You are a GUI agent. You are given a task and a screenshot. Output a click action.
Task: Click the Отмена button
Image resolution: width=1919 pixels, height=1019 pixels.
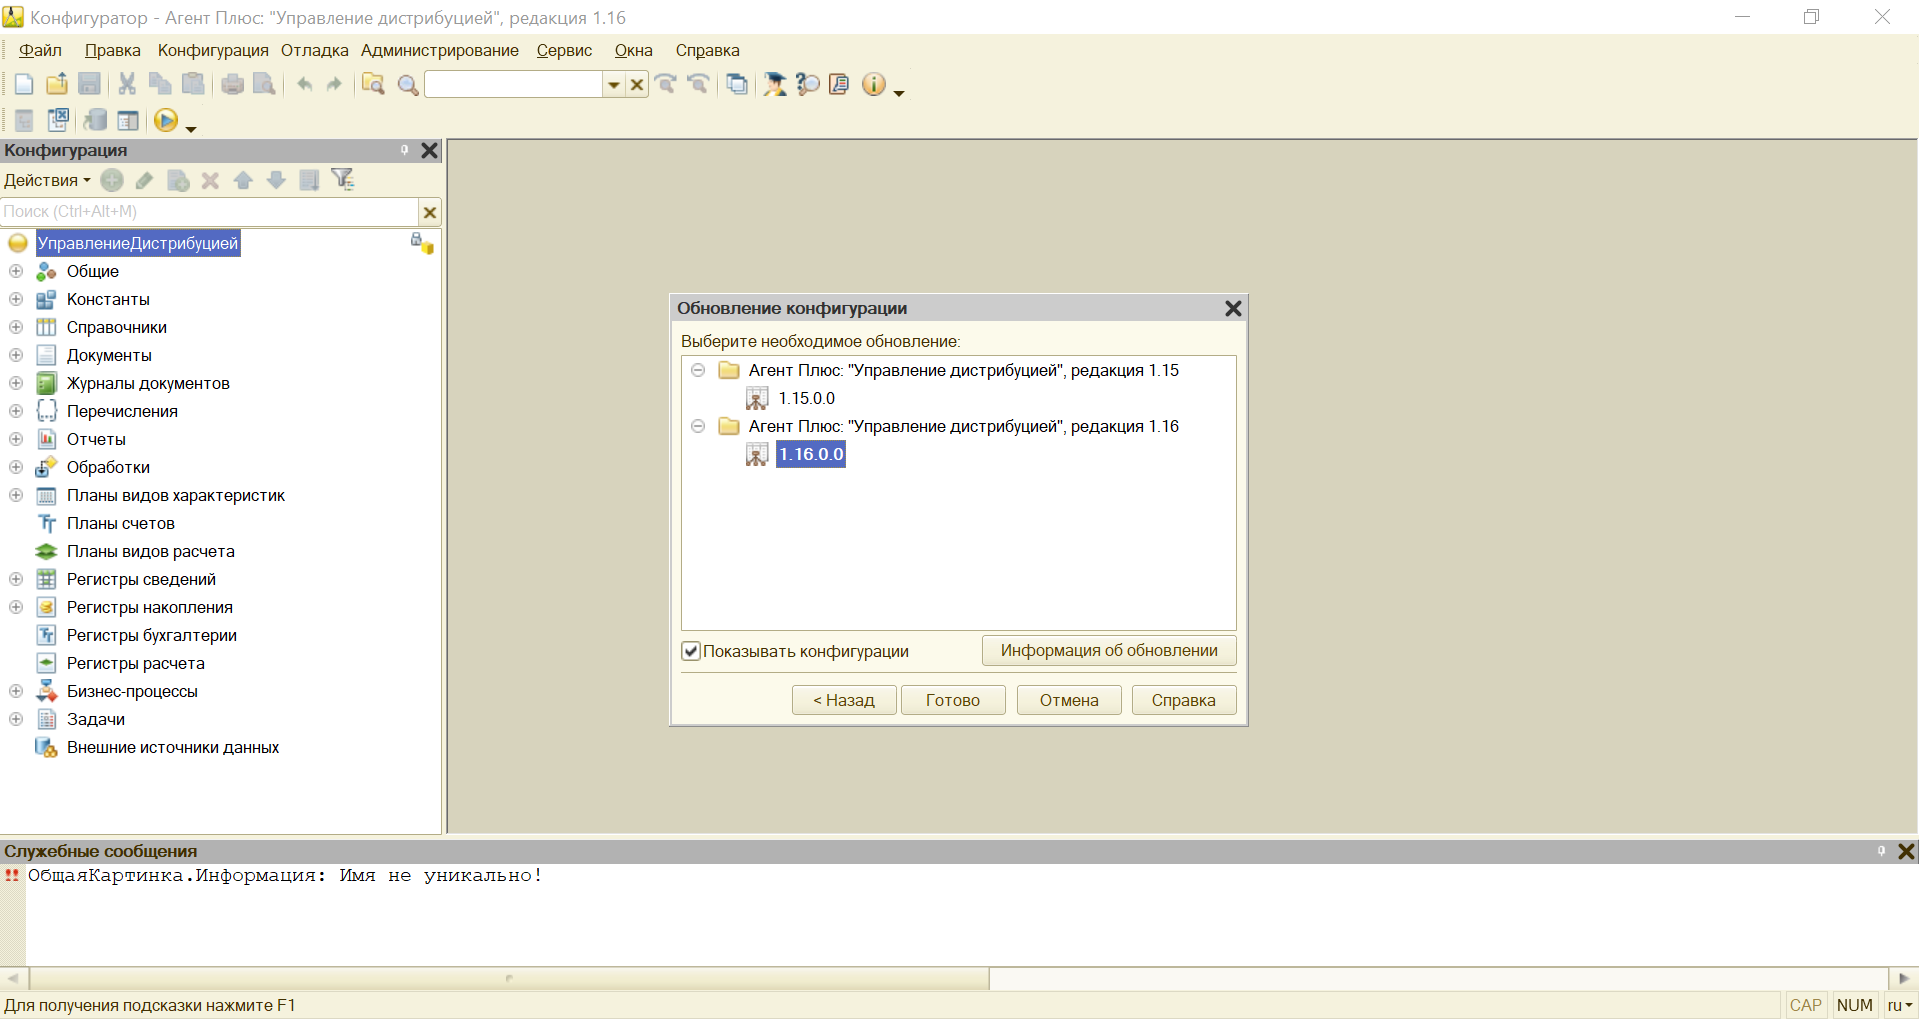pos(1069,700)
